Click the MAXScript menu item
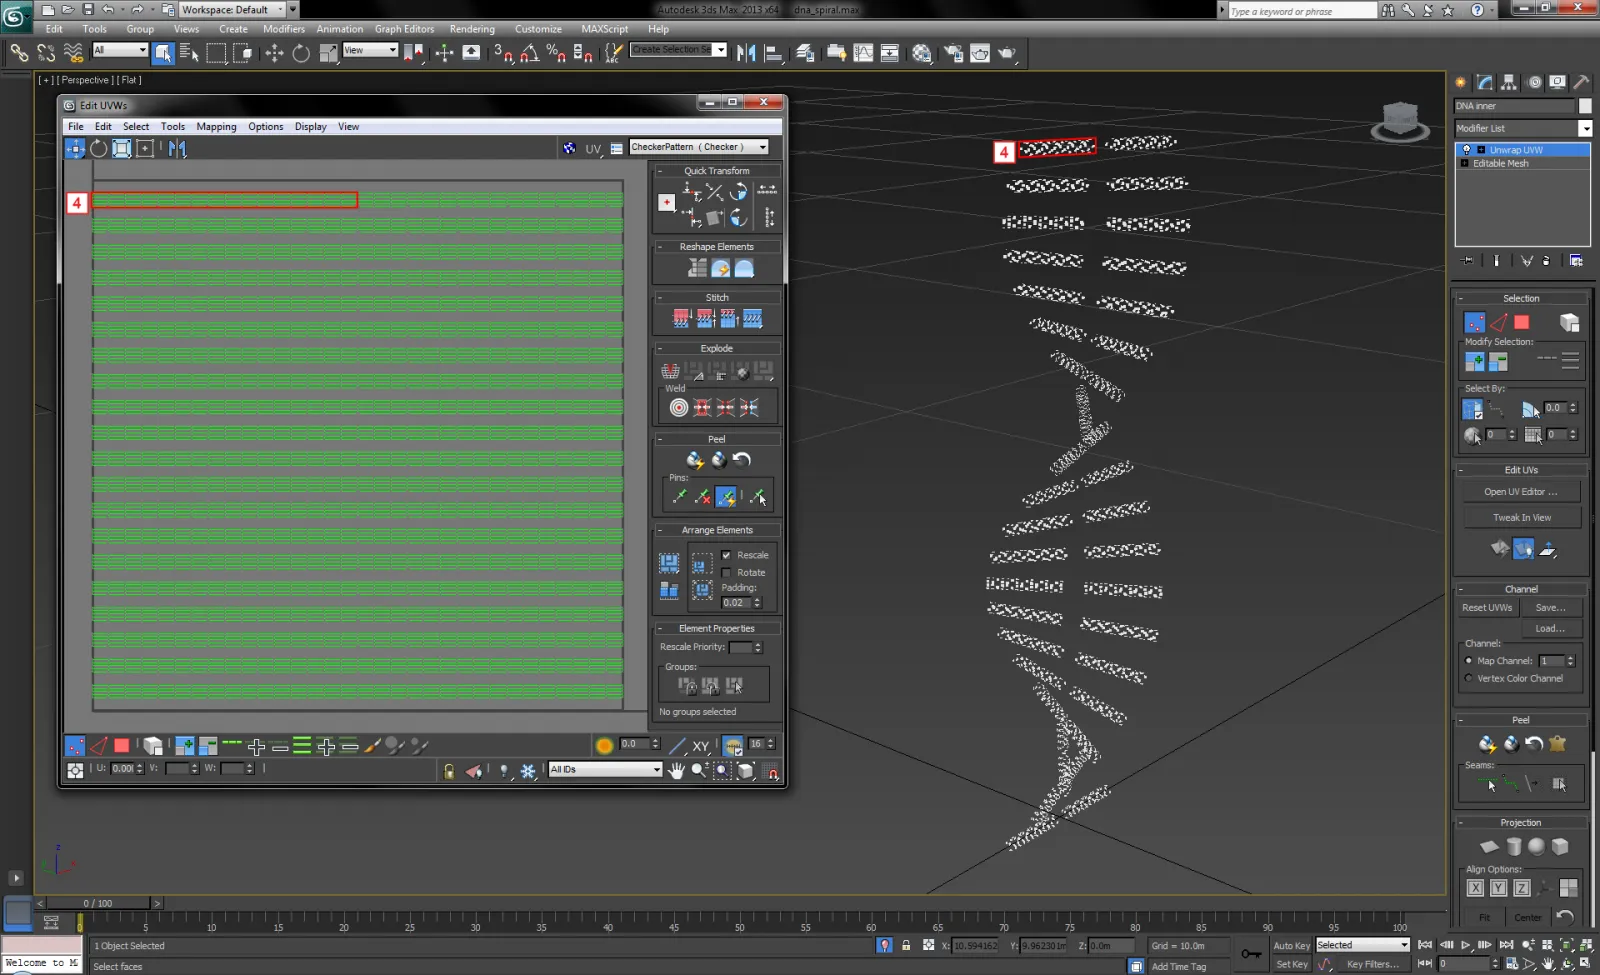The height and width of the screenshot is (975, 1600). [x=605, y=29]
